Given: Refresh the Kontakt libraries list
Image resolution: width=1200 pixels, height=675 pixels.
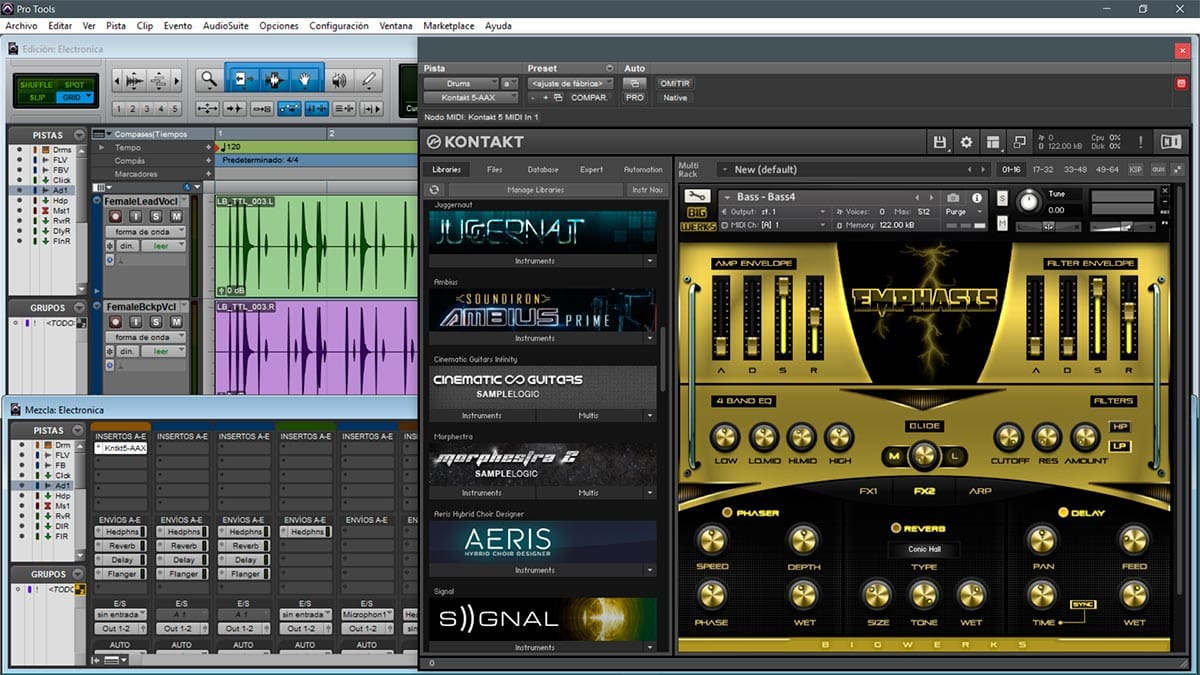Looking at the screenshot, I should pos(434,189).
